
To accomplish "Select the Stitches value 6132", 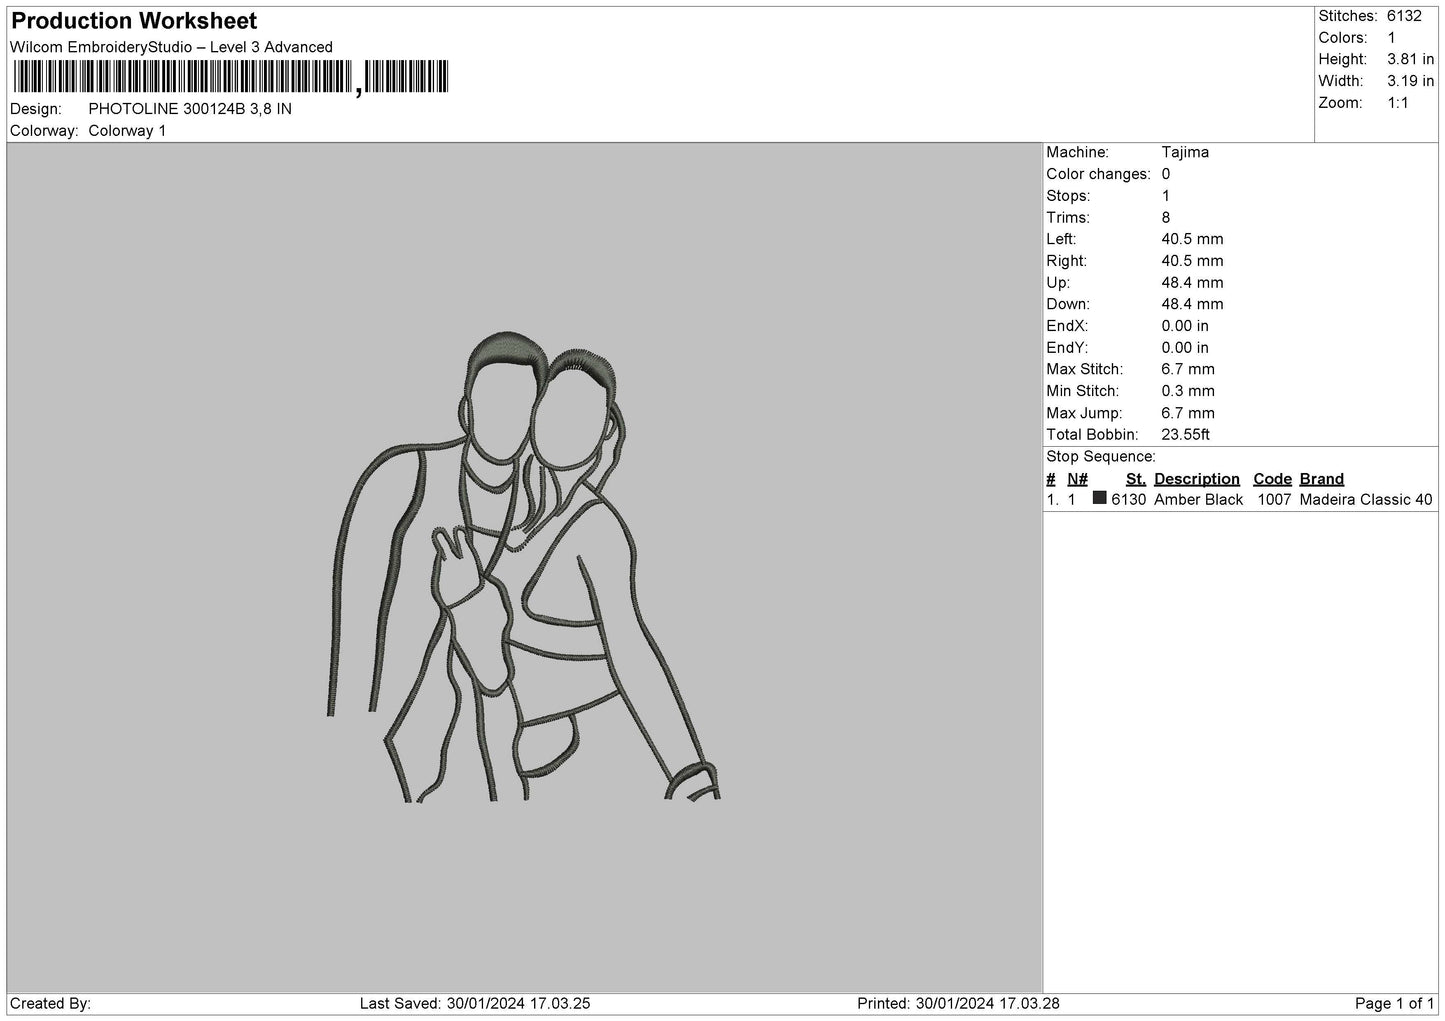I will pyautogui.click(x=1404, y=16).
